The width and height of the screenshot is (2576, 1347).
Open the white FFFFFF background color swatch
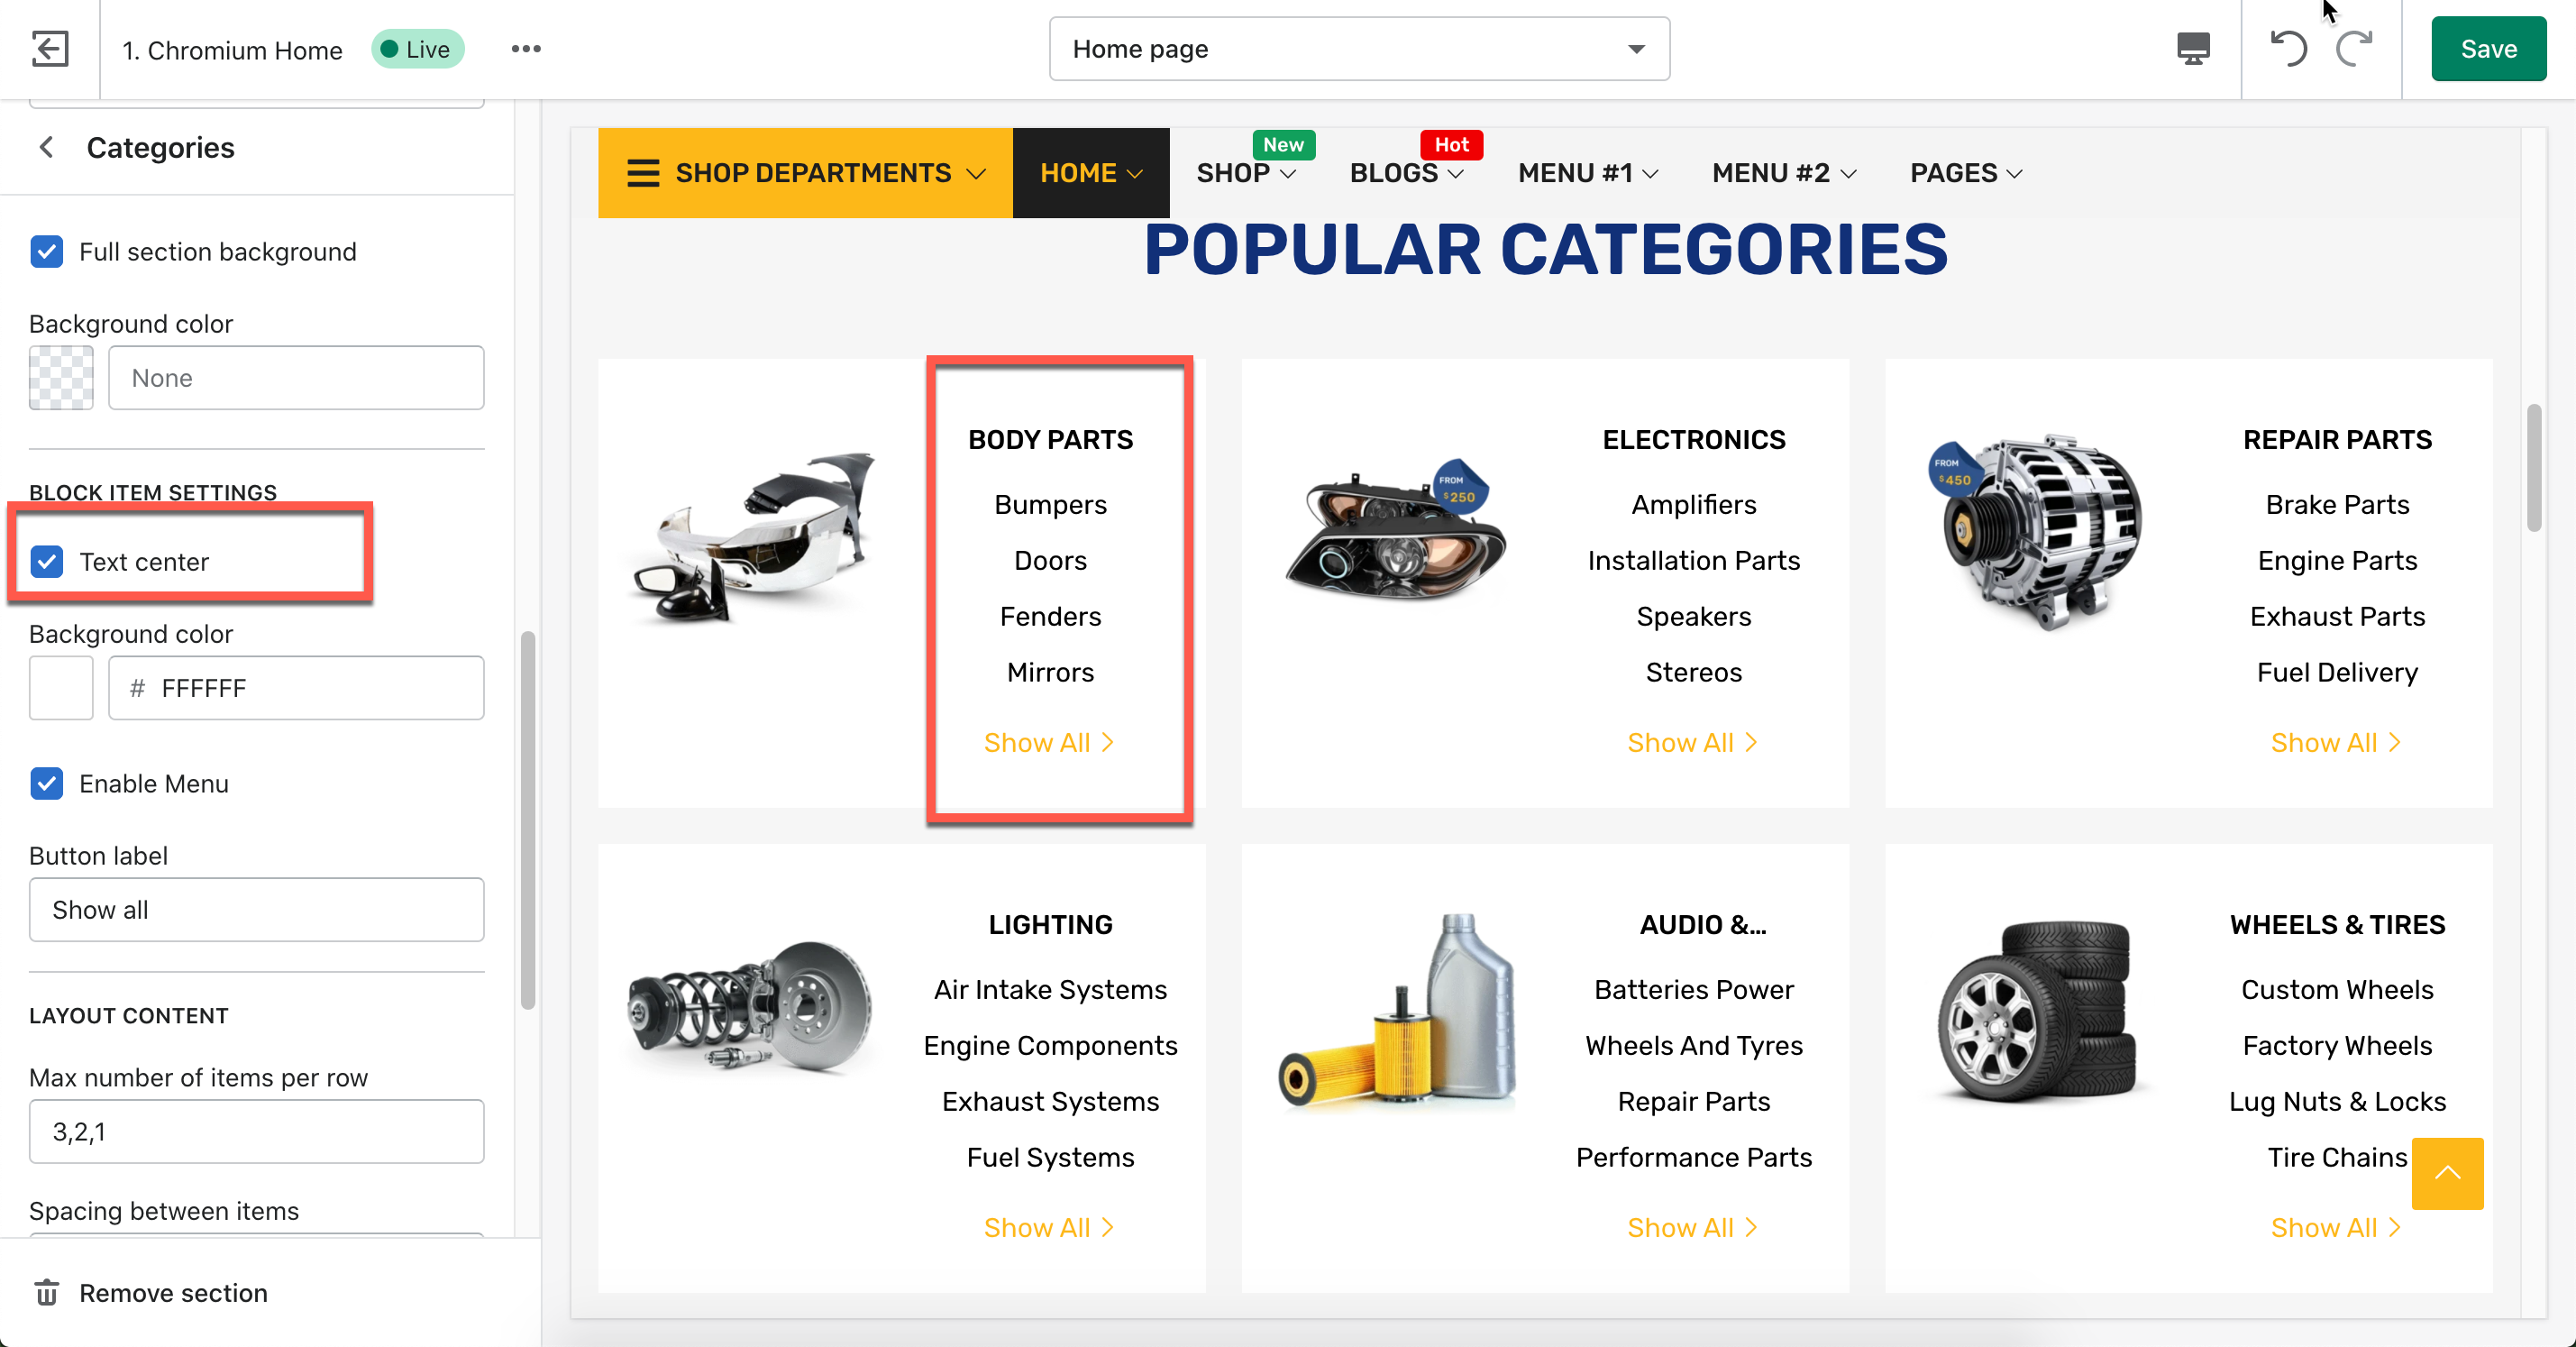[61, 688]
